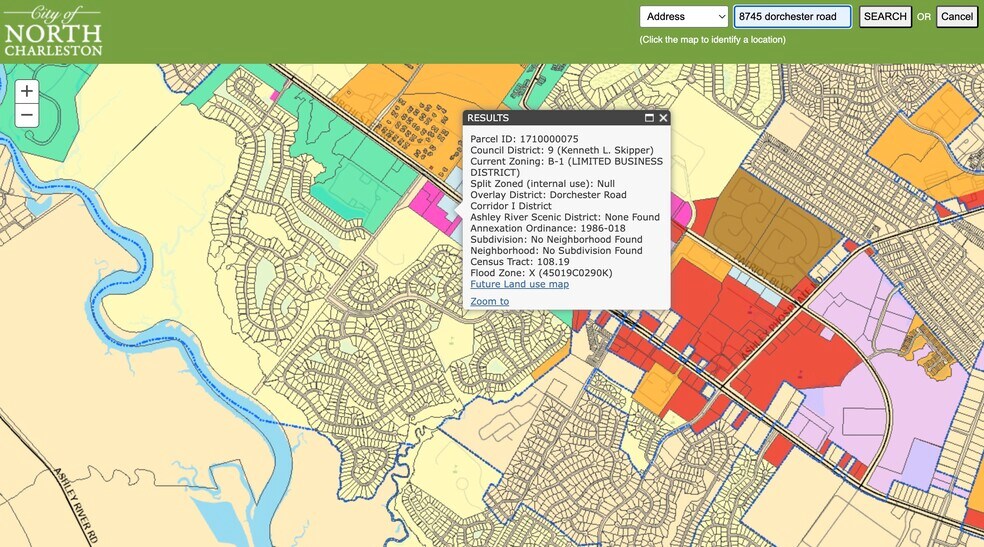
Task: Maximize the Results popup
Action: (x=649, y=118)
